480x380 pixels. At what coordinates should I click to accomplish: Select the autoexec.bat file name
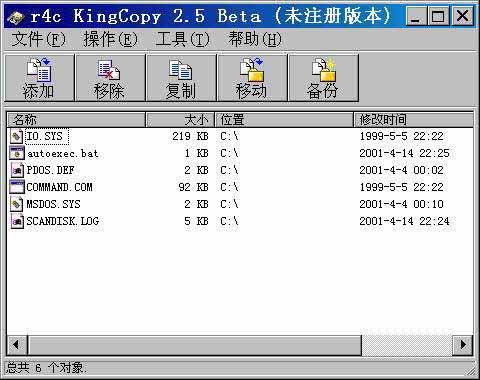tap(63, 153)
